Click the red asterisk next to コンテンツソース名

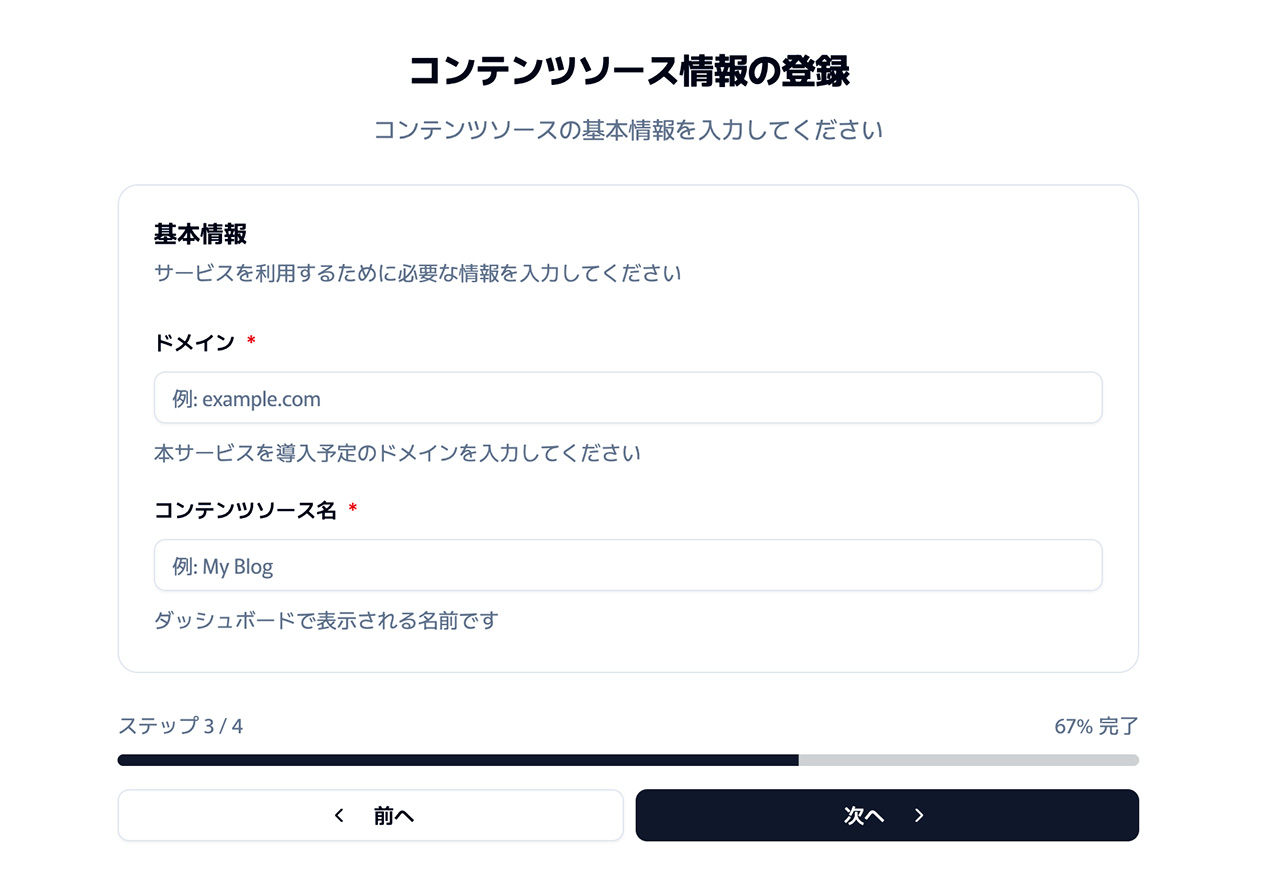tap(352, 509)
